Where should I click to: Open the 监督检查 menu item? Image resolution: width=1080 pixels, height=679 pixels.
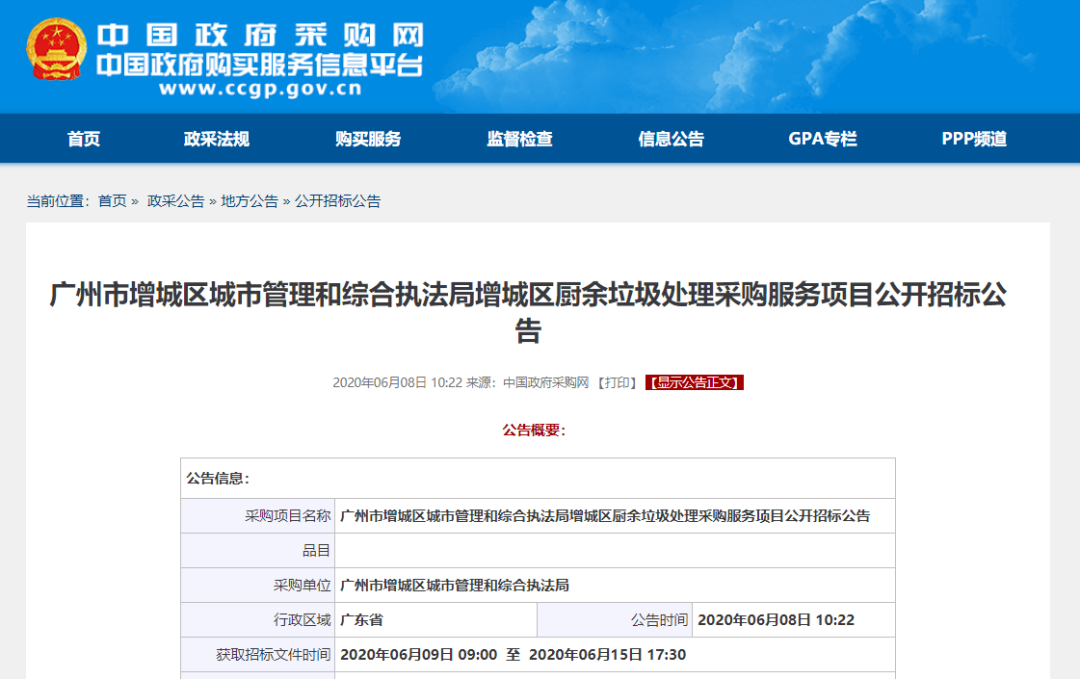coord(519,139)
